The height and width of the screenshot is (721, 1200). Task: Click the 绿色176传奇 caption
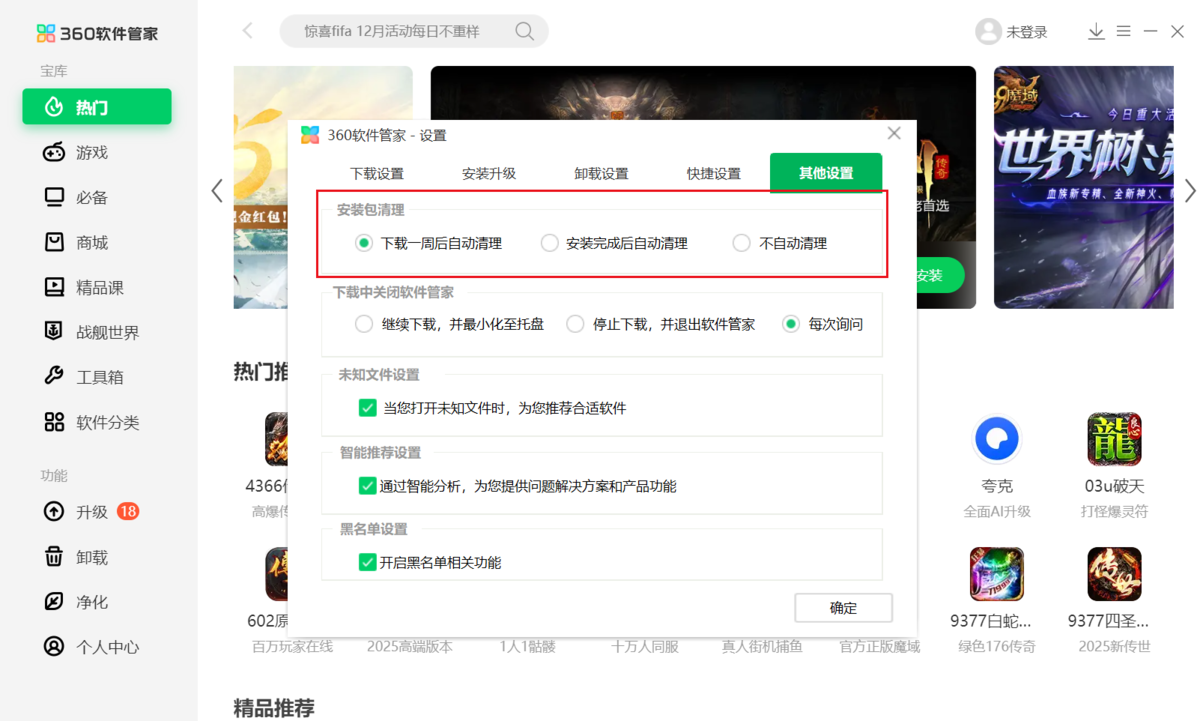point(997,646)
